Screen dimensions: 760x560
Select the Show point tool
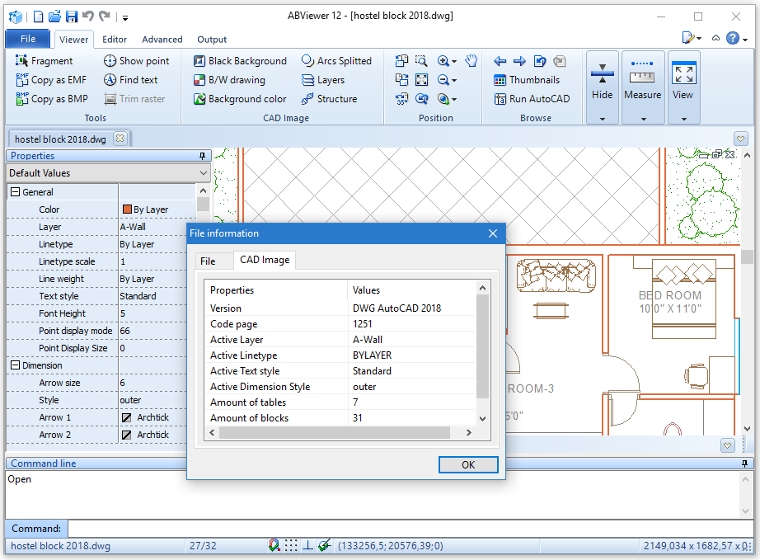click(x=136, y=61)
